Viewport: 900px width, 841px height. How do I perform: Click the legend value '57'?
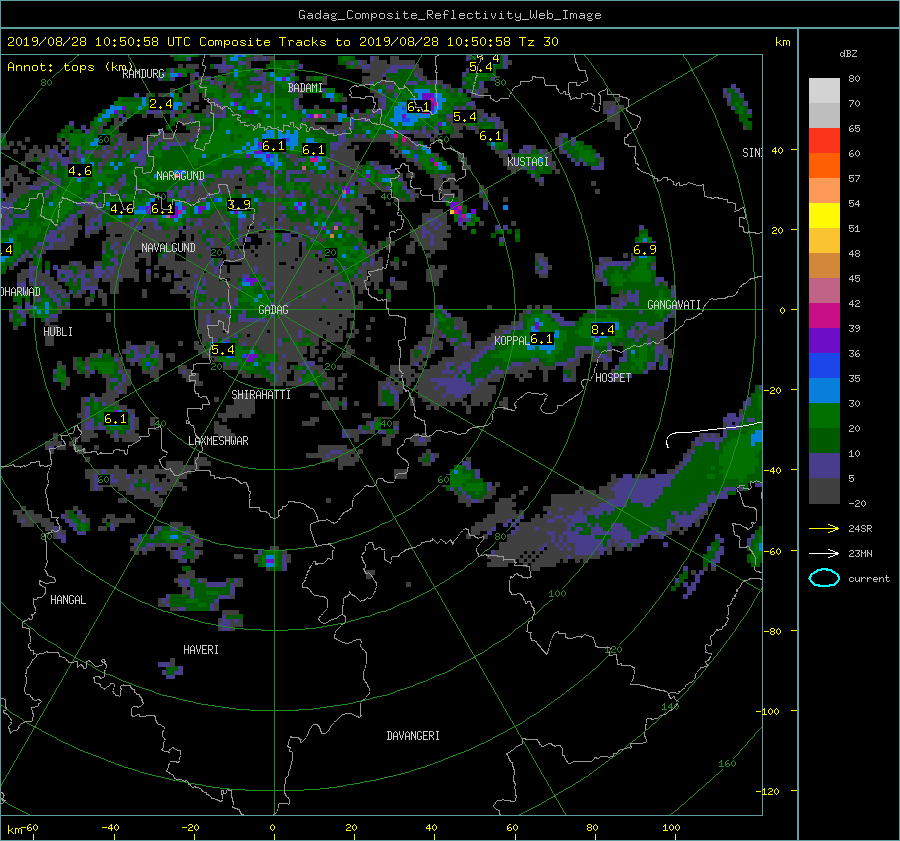pos(854,179)
